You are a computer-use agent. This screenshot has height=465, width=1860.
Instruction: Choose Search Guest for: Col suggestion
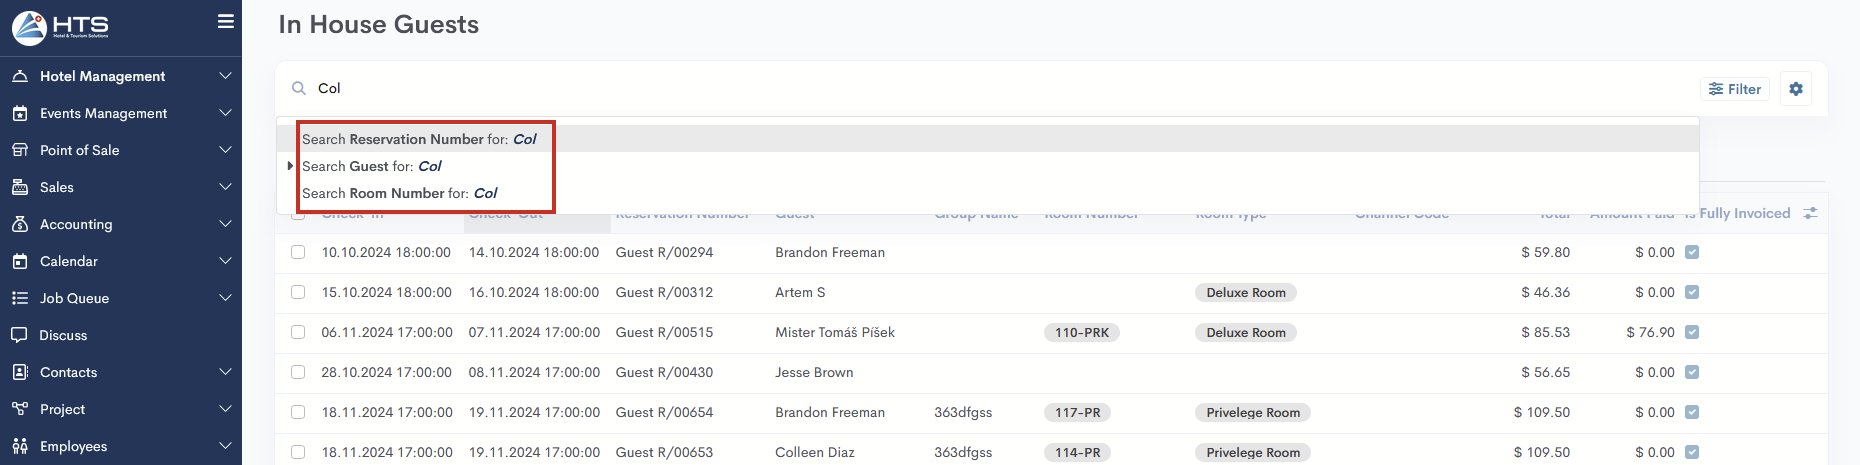tap(372, 166)
